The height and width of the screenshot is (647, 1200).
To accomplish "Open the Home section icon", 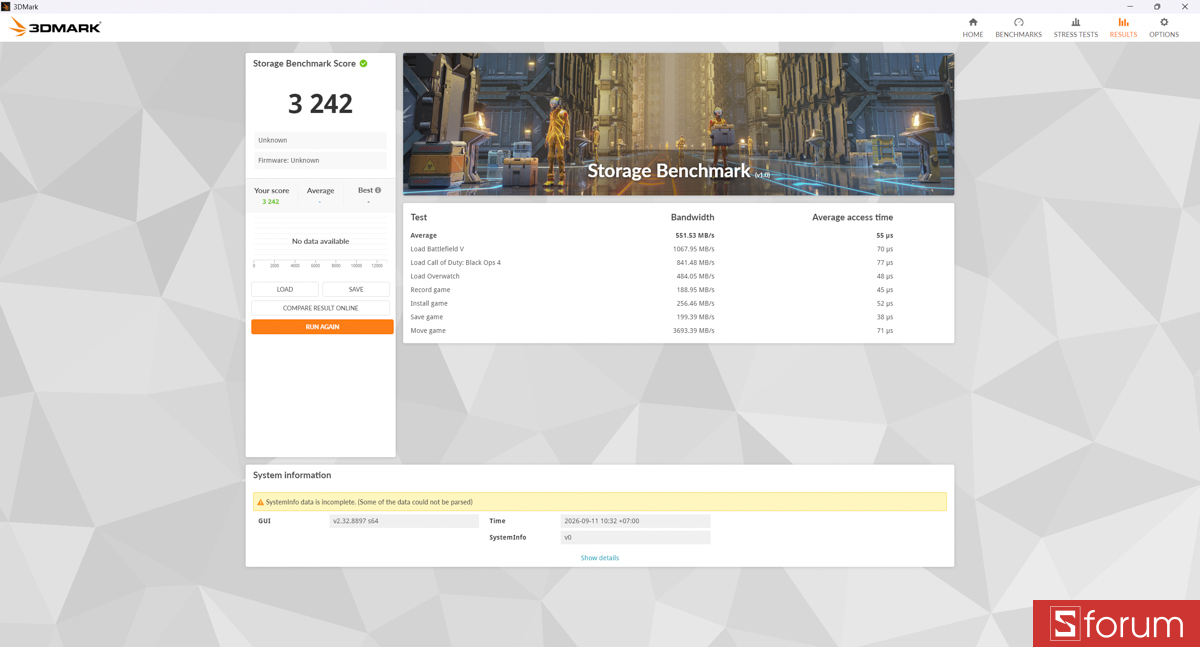I will [973, 22].
